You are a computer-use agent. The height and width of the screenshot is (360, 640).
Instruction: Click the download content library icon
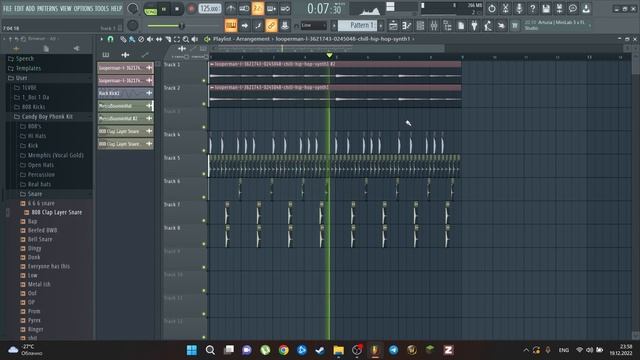click(586, 8)
